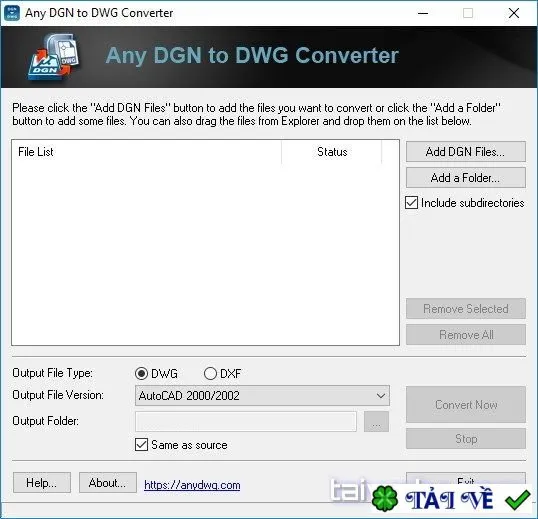Image resolution: width=538 pixels, height=519 pixels.
Task: Select DWG output file type
Action: pos(141,374)
